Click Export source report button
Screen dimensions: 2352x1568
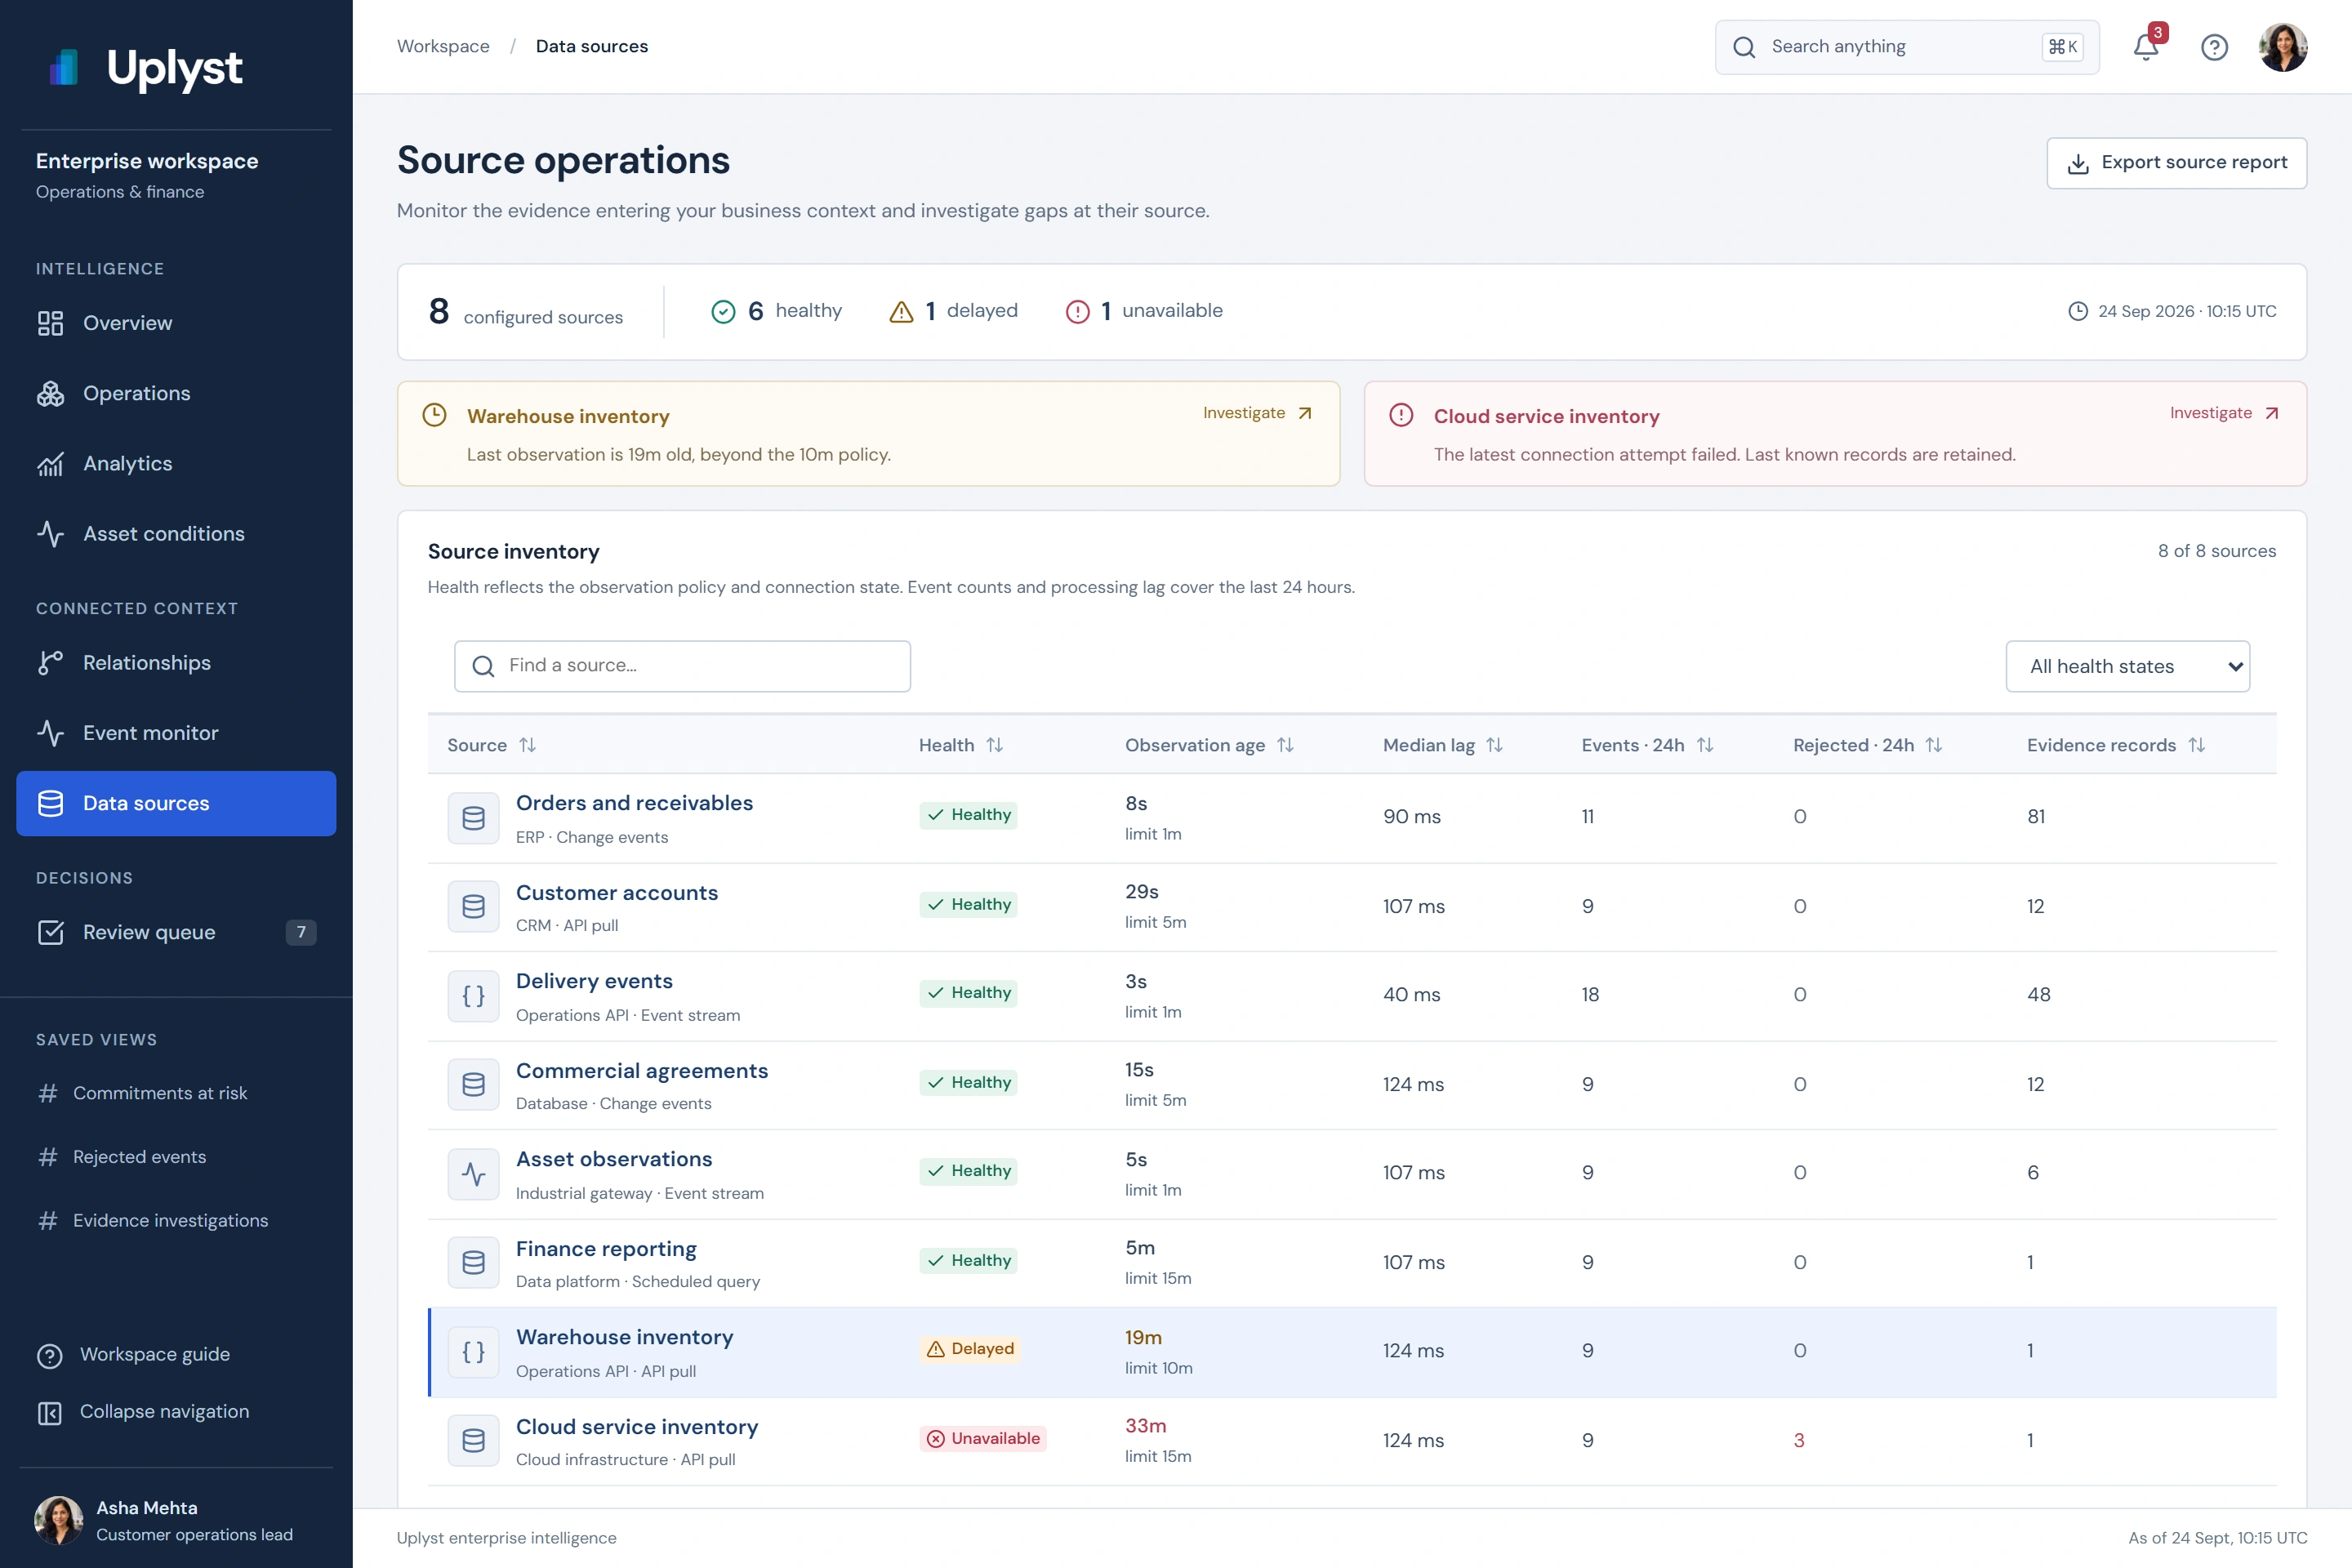click(2176, 163)
